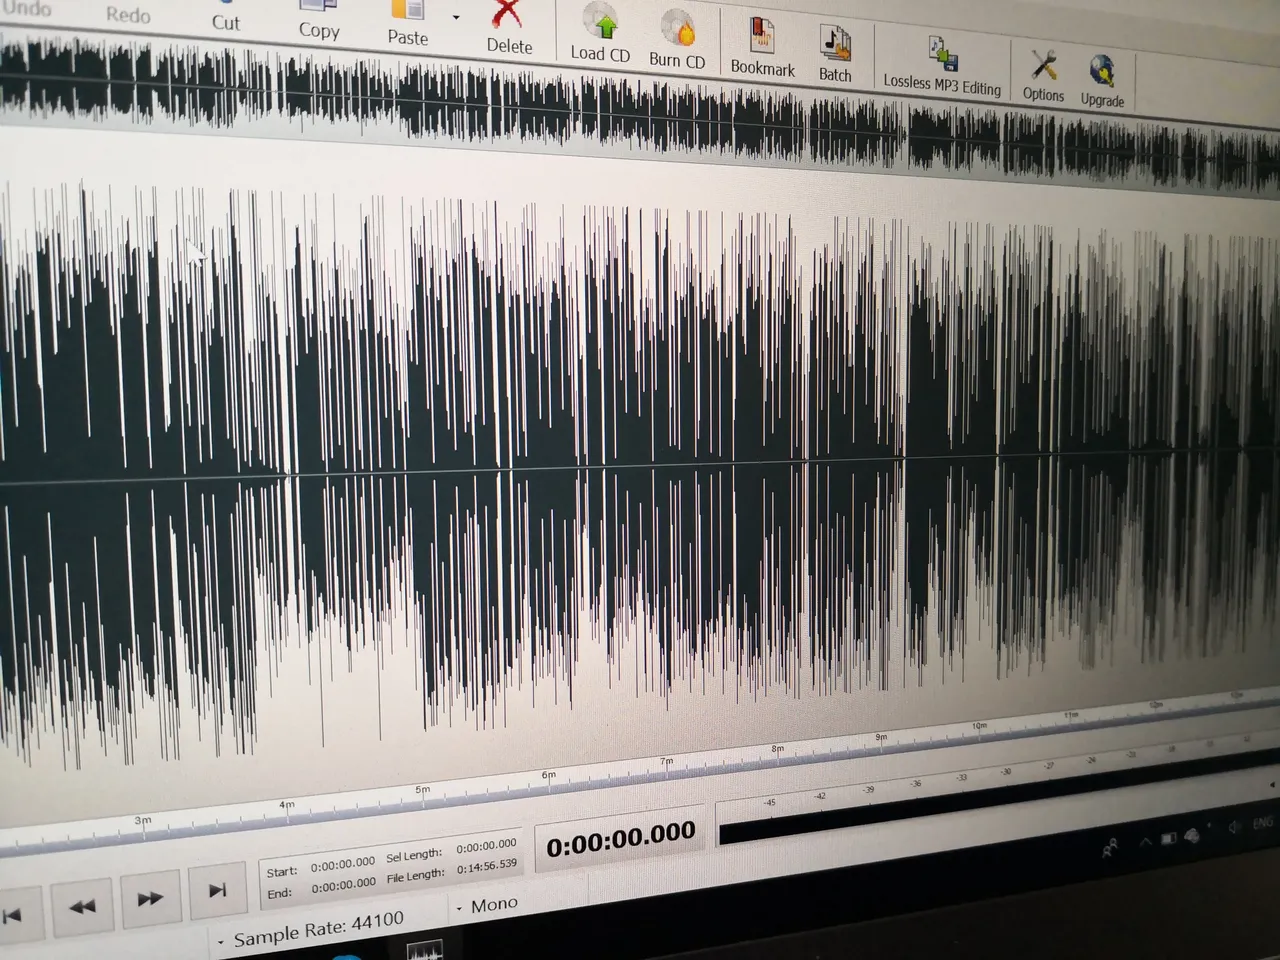Click the End time value 0:00:00.000
Image resolution: width=1280 pixels, height=960 pixels.
coord(343,885)
